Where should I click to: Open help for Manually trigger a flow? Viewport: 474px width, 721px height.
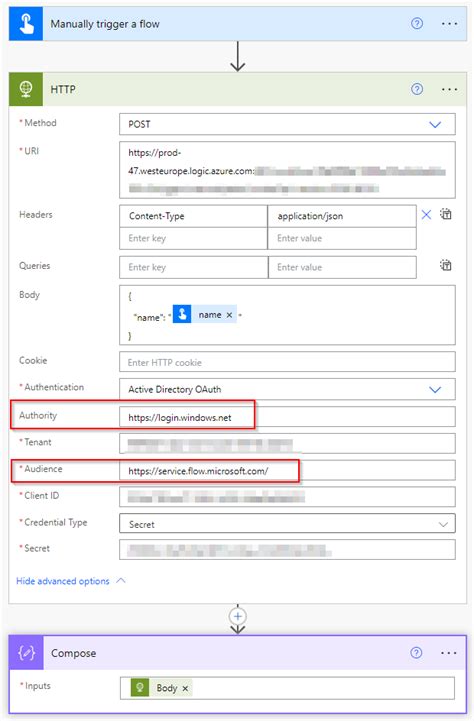pos(417,23)
